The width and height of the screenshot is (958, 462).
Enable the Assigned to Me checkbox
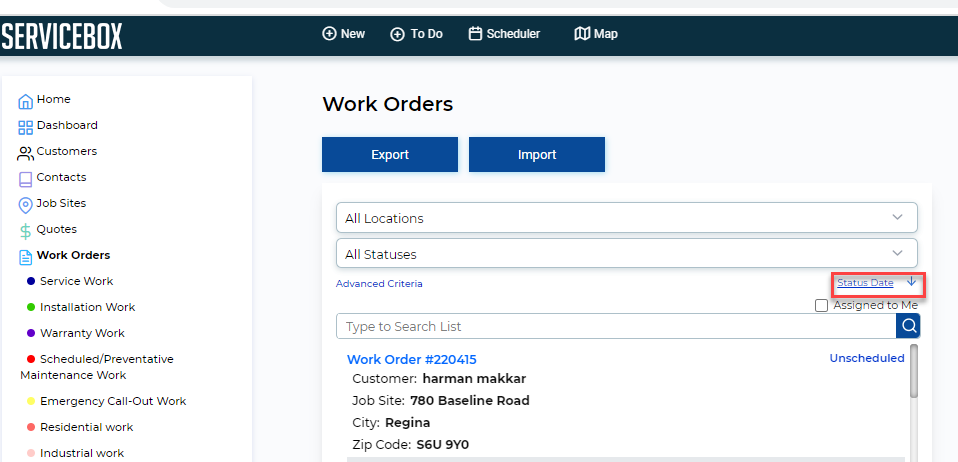pos(822,305)
